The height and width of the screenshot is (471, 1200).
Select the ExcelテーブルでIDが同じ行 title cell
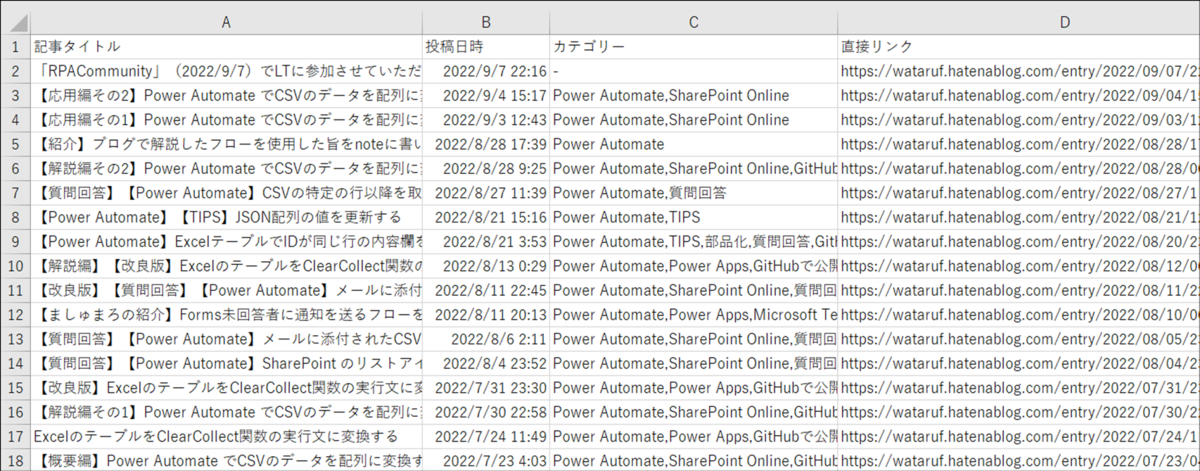click(226, 241)
